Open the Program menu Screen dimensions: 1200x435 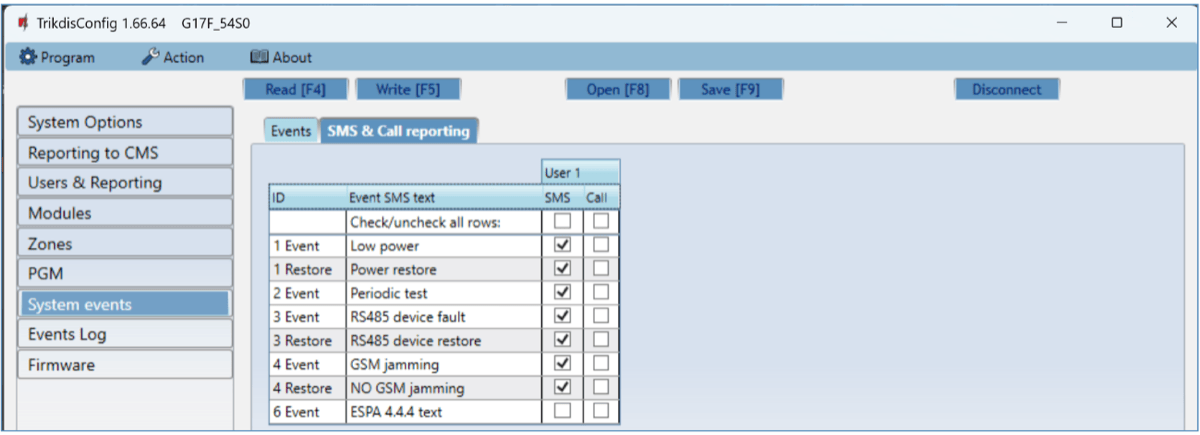tap(58, 57)
